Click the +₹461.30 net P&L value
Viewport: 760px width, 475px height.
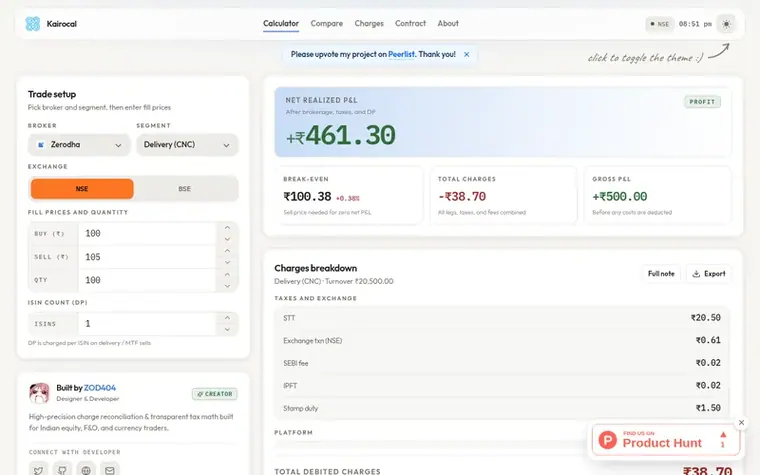(341, 135)
